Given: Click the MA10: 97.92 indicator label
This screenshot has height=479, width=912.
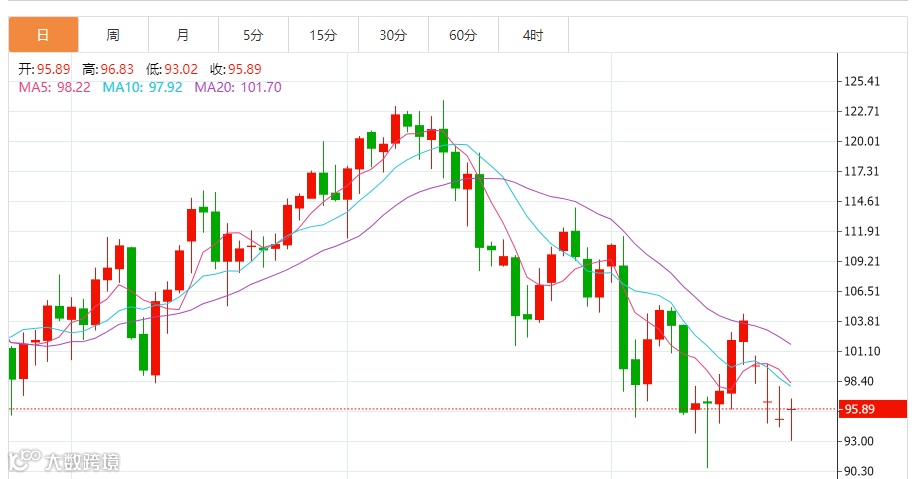Looking at the screenshot, I should tap(142, 87).
